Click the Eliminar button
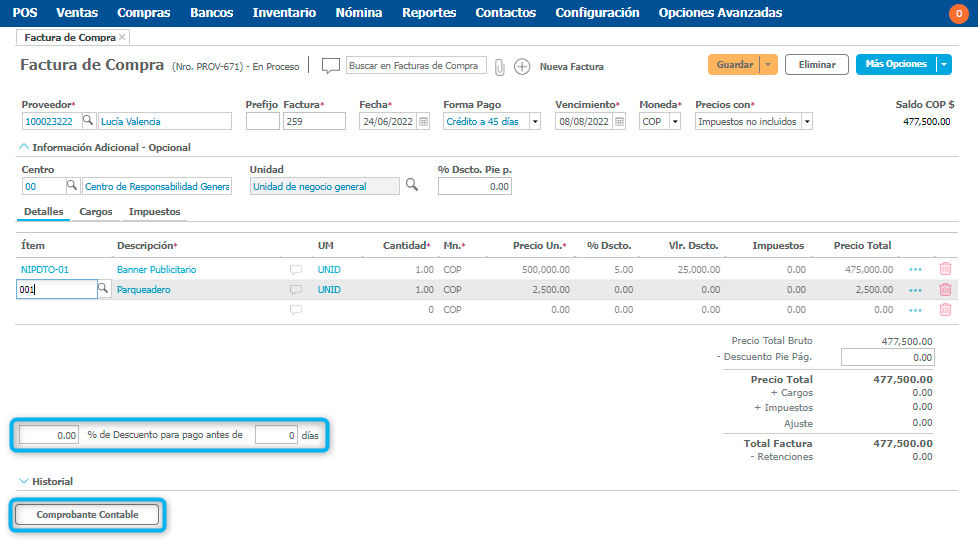This screenshot has width=978, height=541. [816, 64]
